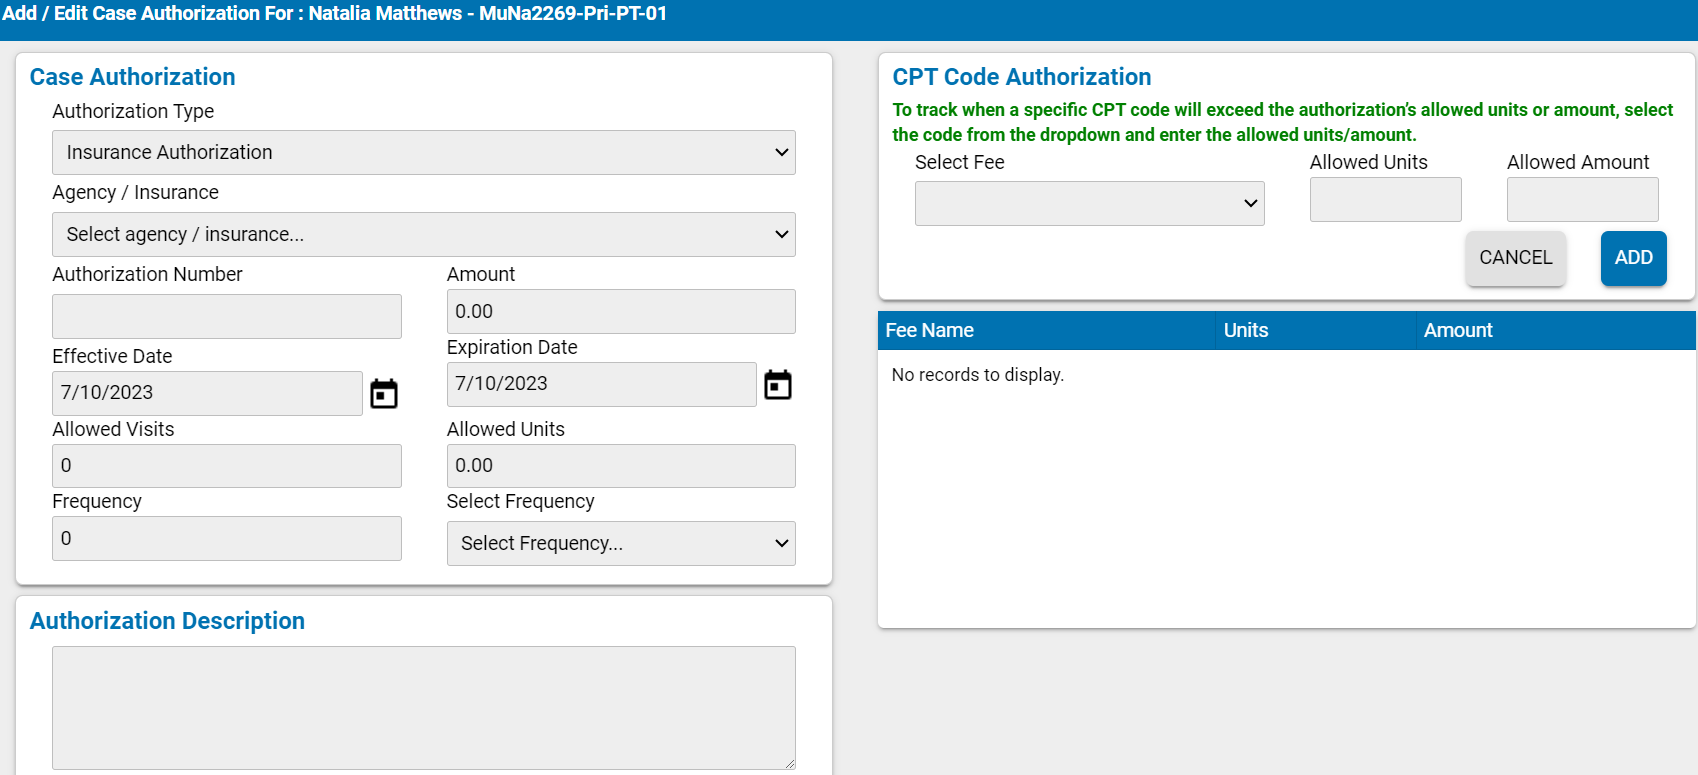The image size is (1698, 775).
Task: Click the Allowed Units field in CPT section
Action: (1385, 199)
